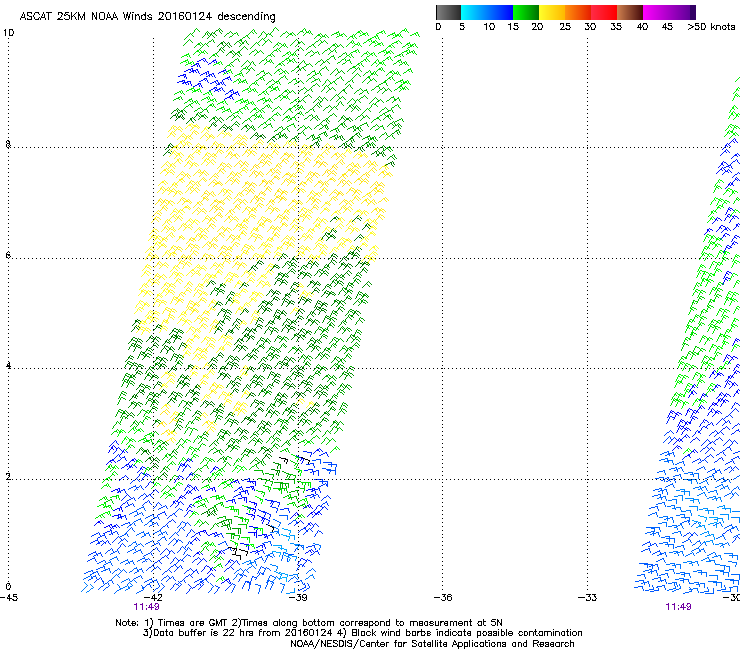Click the longitude label "-33"

click(x=587, y=598)
